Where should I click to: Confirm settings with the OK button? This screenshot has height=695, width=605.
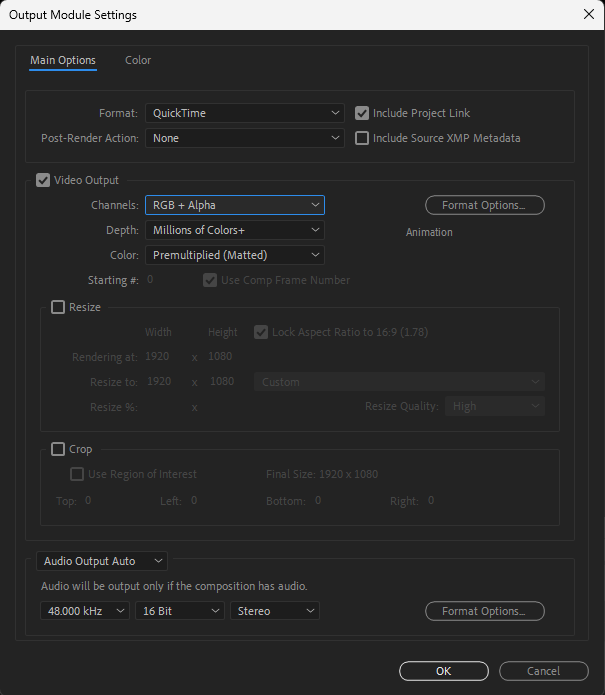443,671
